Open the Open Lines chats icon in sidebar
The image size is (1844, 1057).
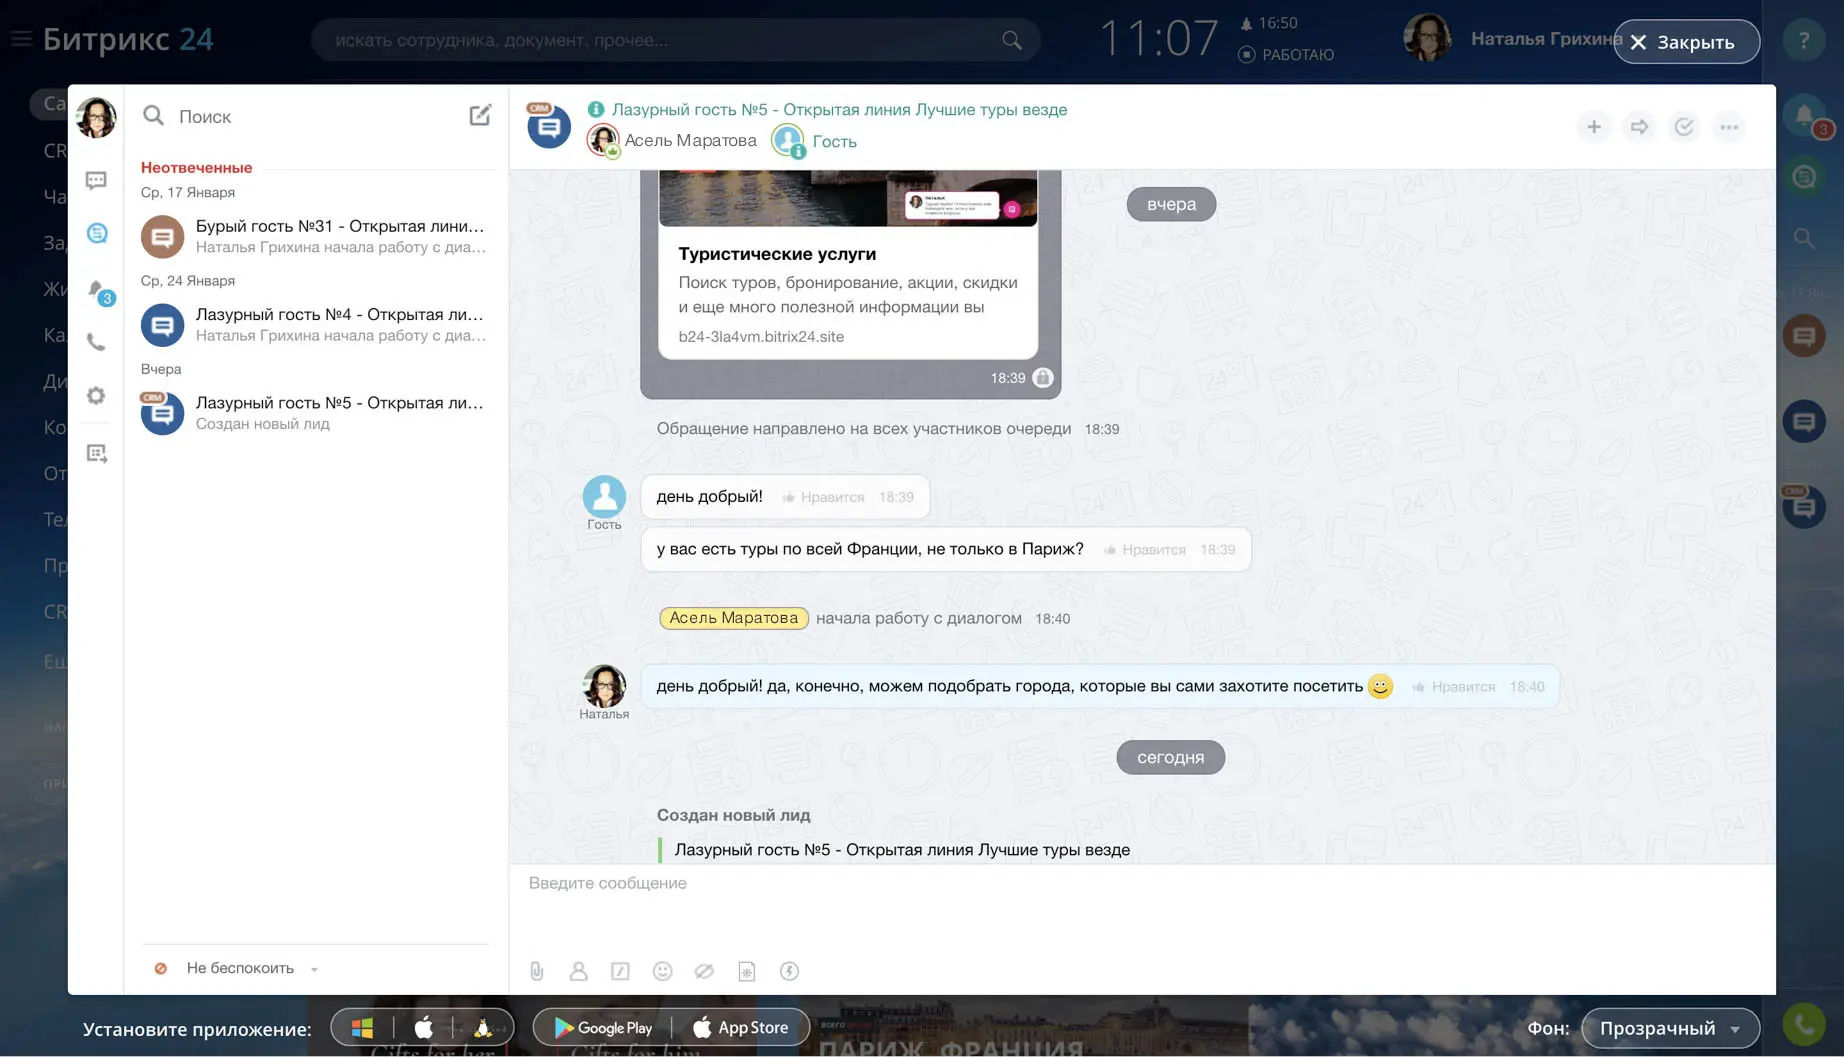coord(96,232)
